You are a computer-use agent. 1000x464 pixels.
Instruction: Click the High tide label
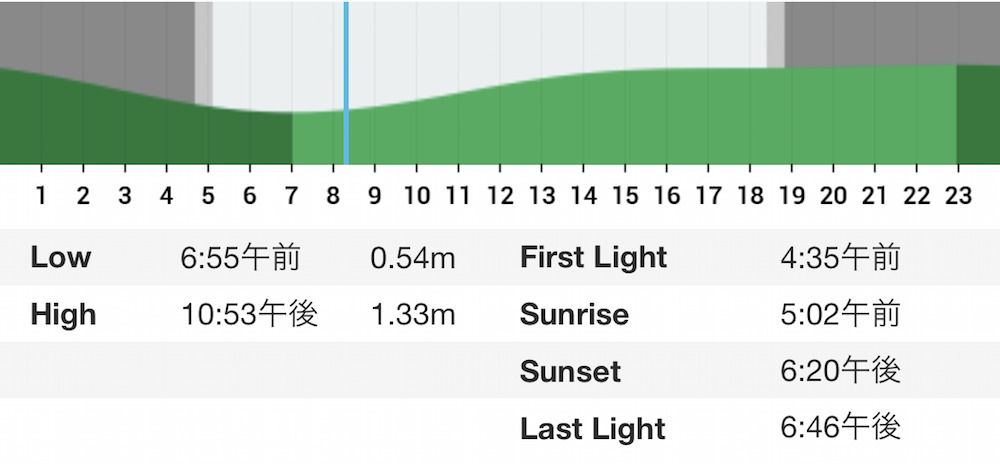(64, 315)
